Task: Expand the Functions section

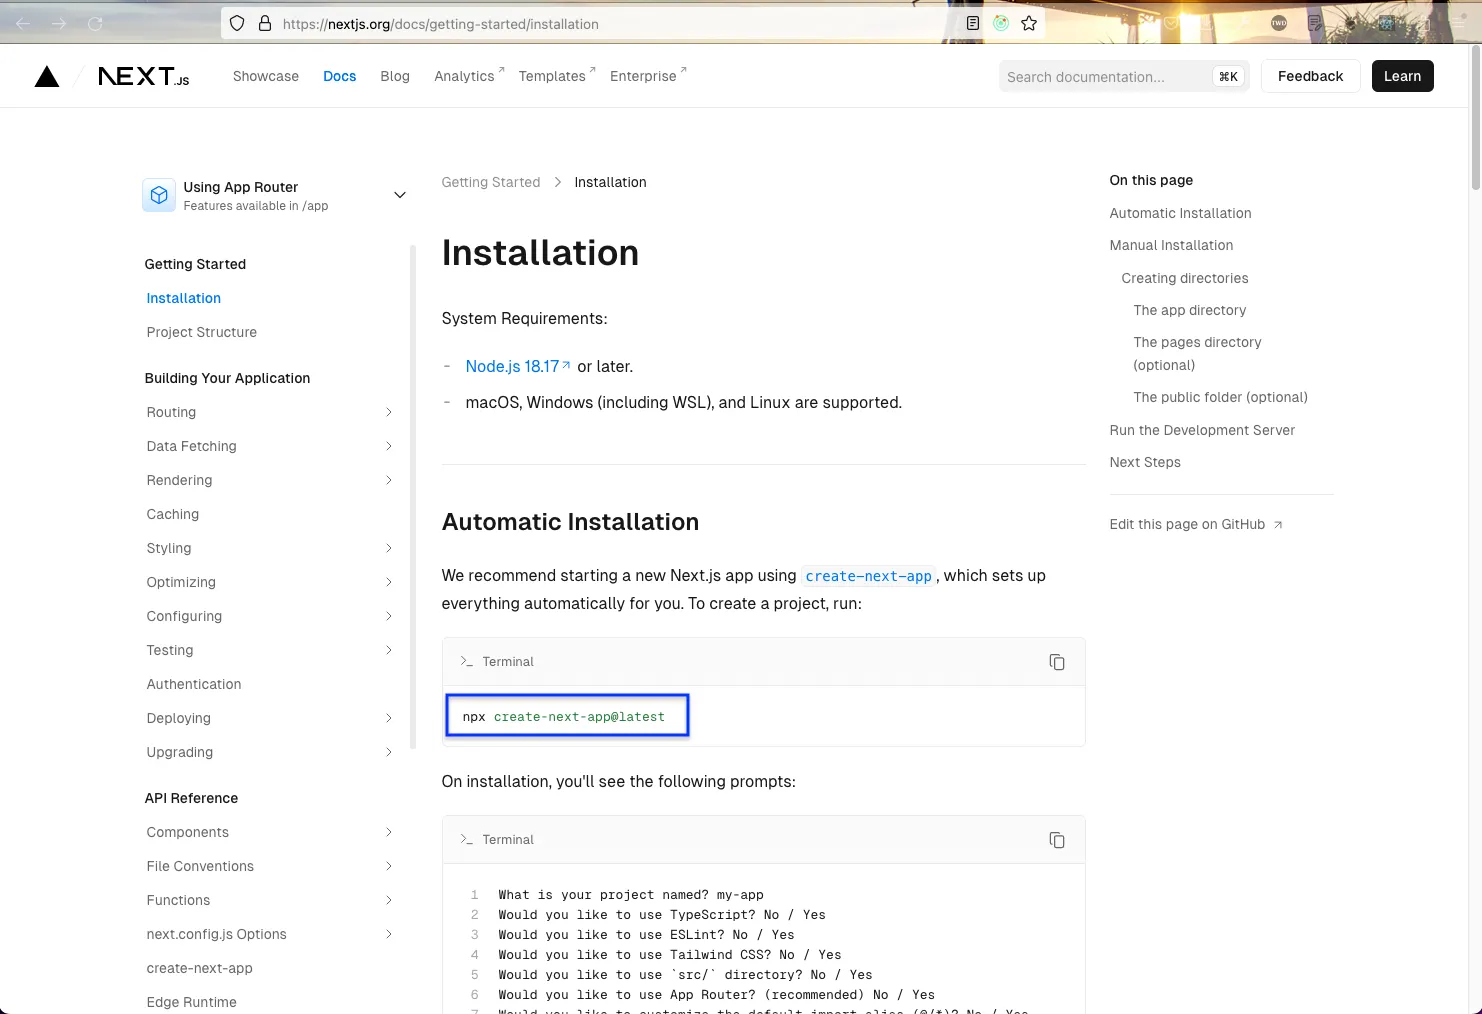Action: coord(389,900)
